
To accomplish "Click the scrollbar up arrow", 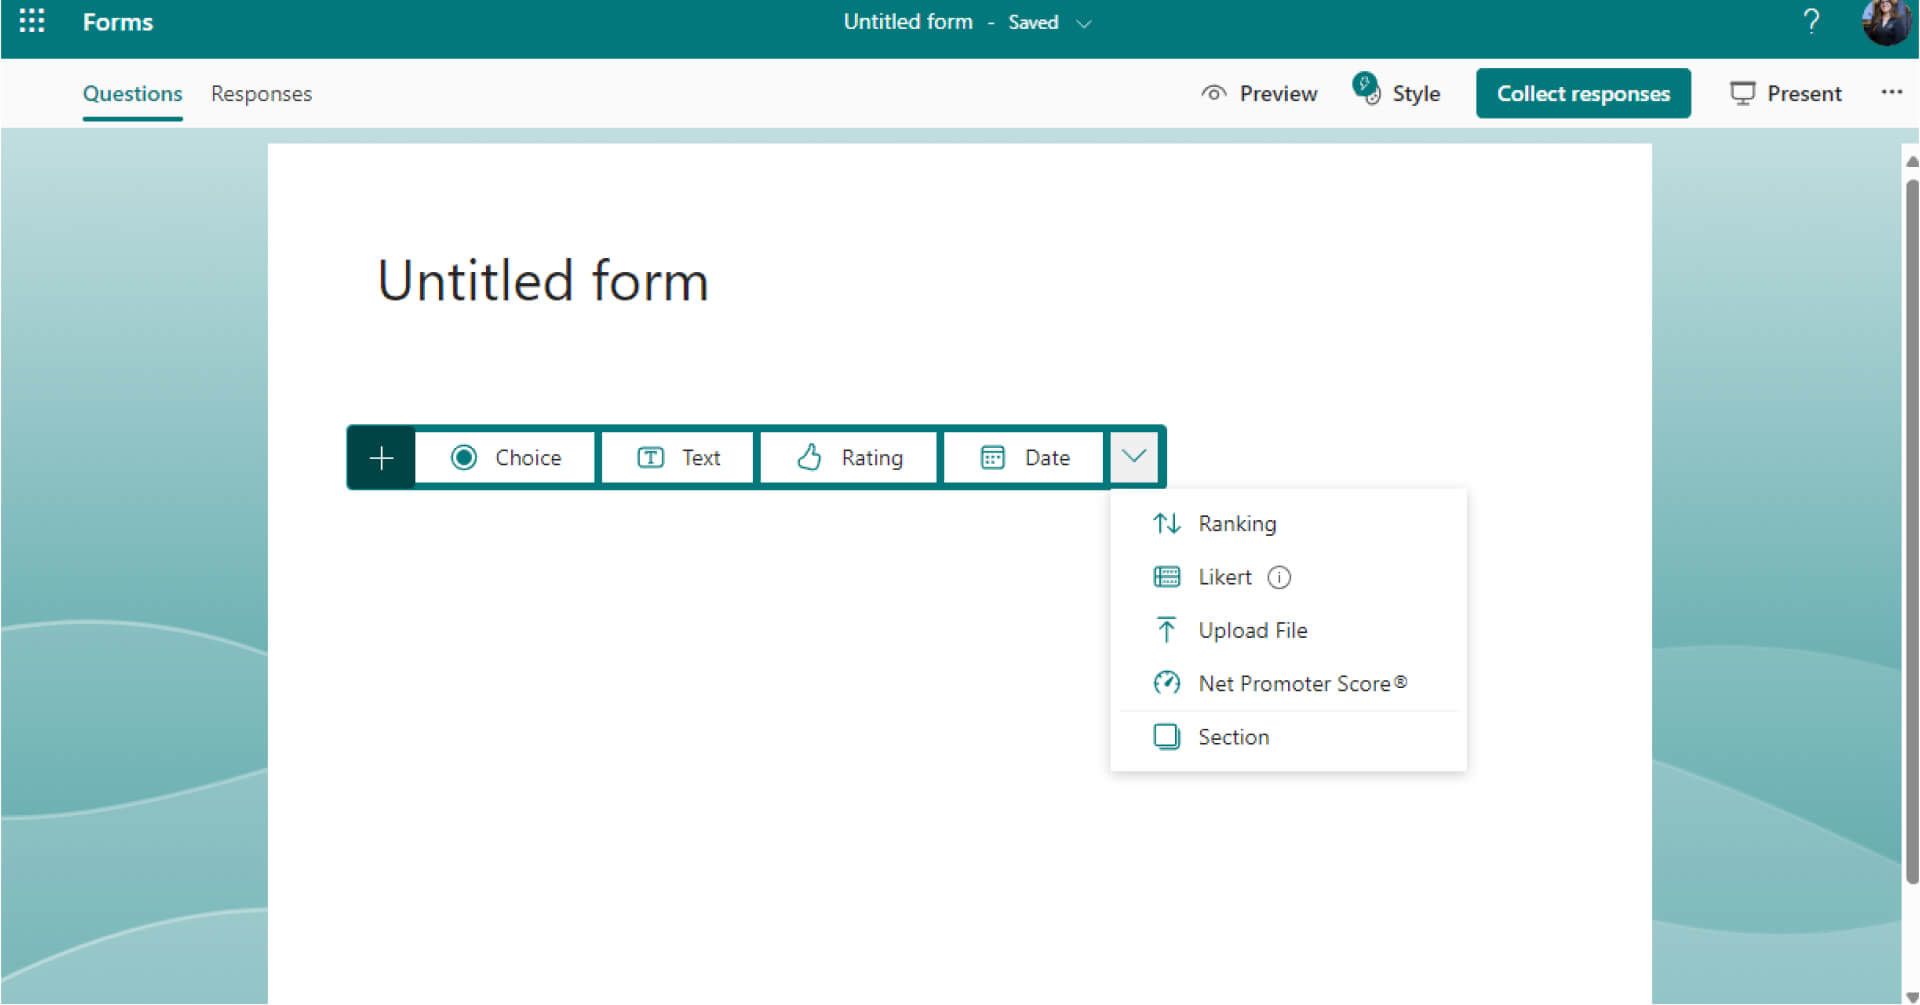I will (x=1911, y=161).
